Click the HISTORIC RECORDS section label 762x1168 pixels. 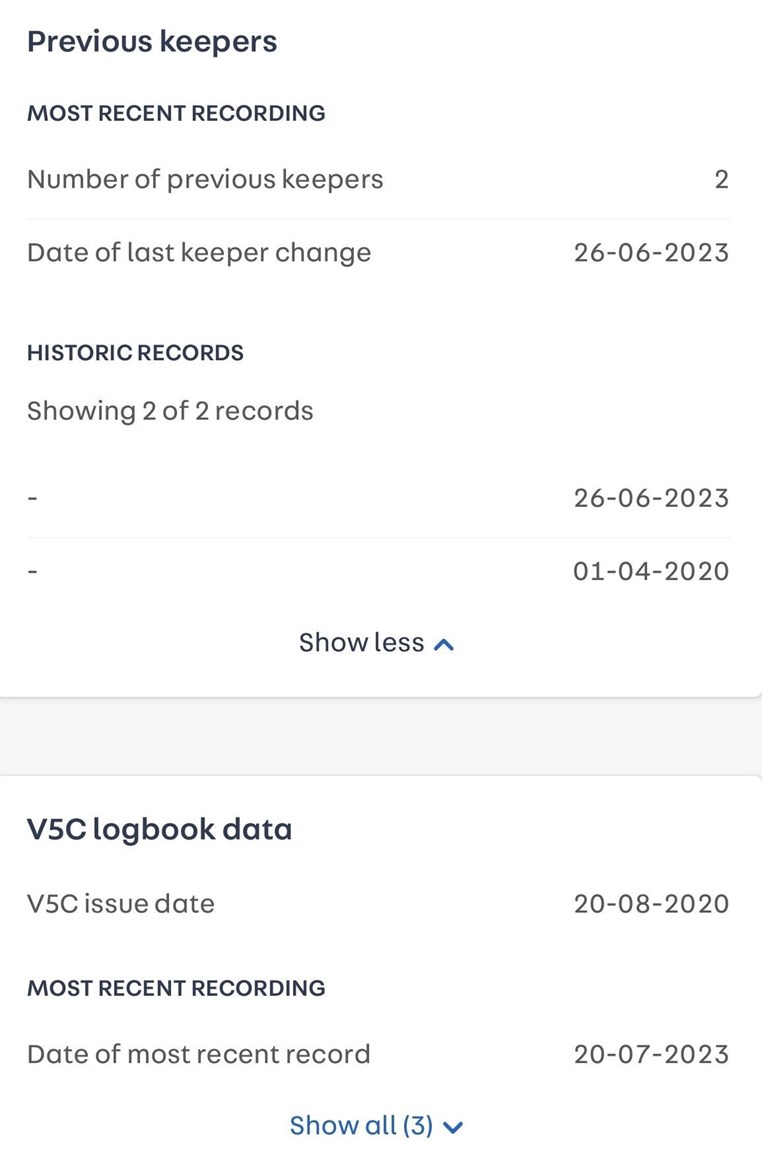tap(136, 352)
